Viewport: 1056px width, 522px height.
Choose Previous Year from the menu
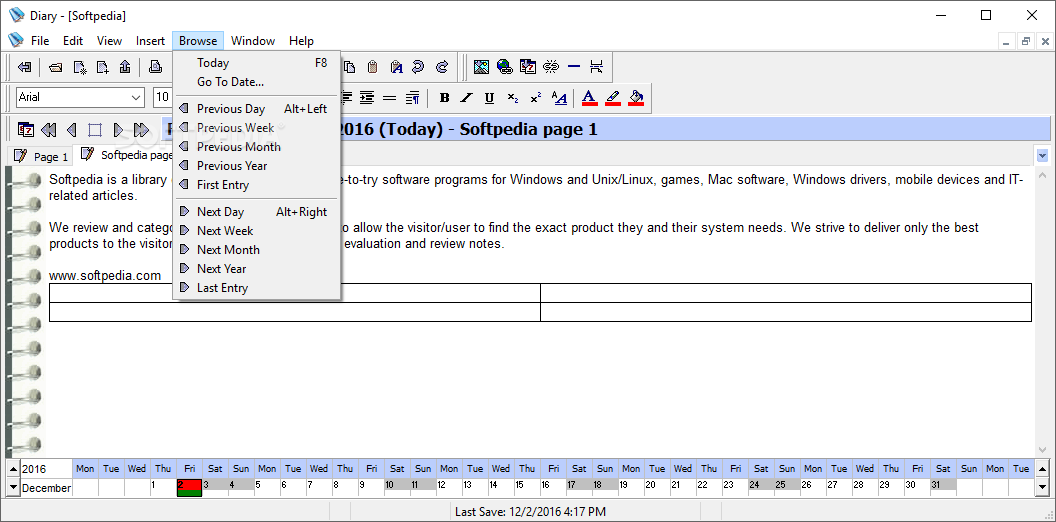(256, 166)
